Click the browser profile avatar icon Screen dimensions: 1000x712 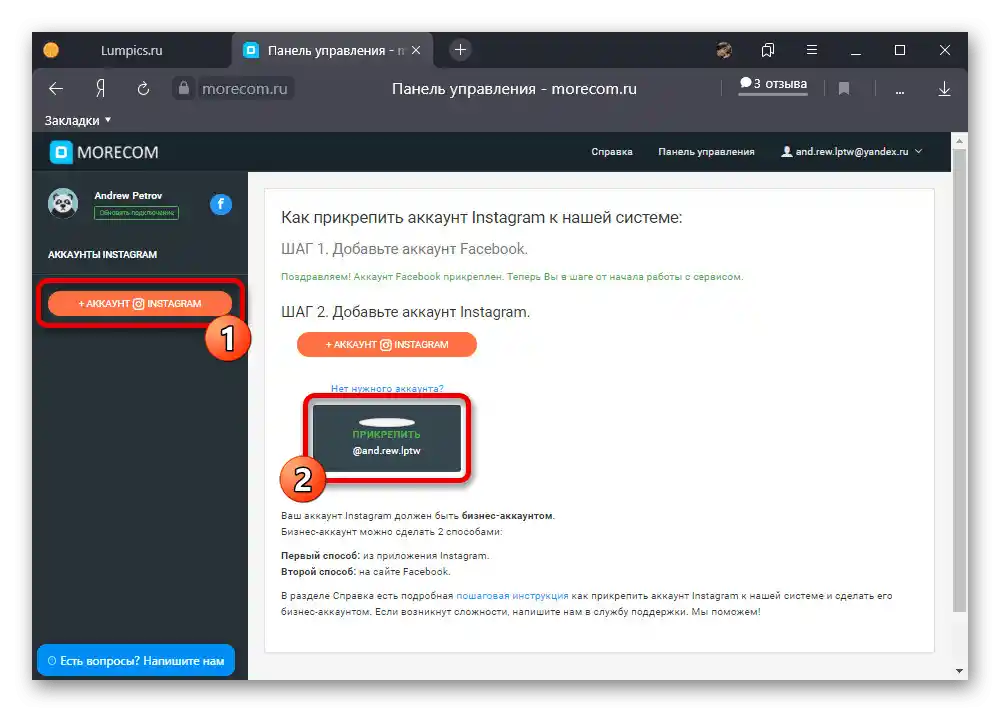pos(724,50)
